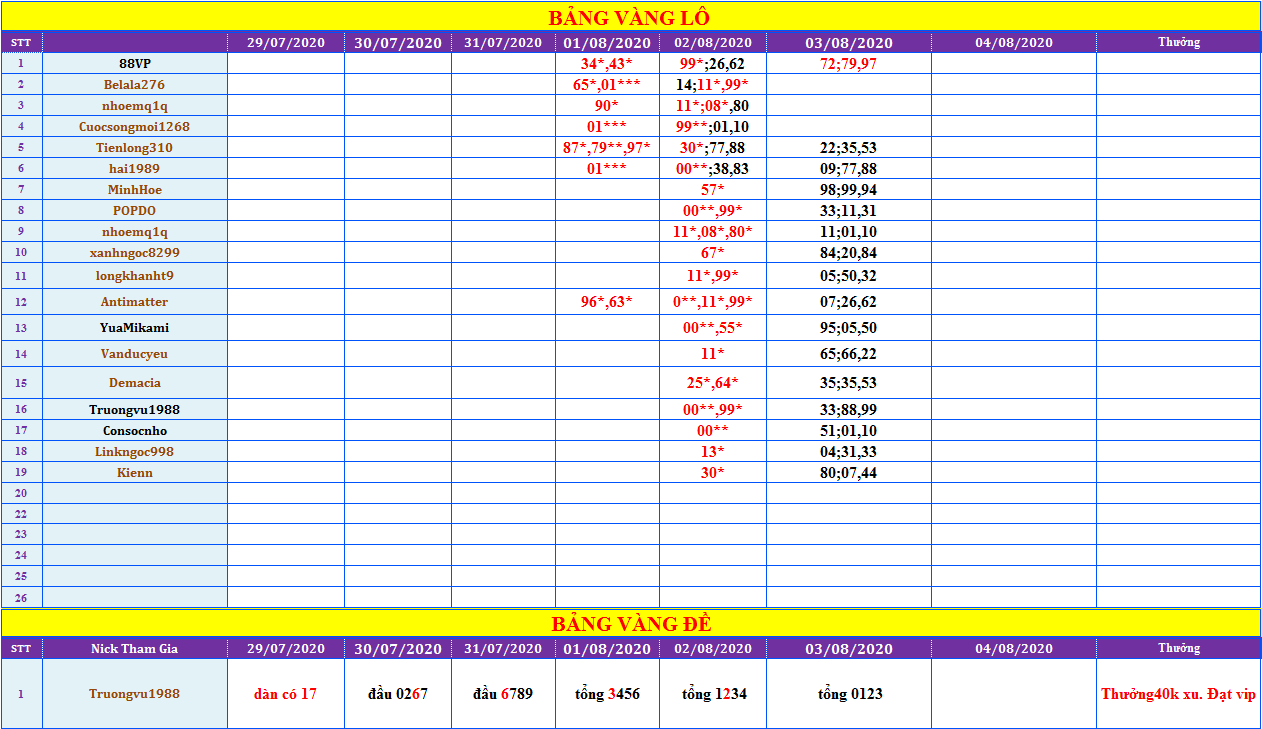Screen dimensions: 1262x729
Task: Click the Nick Tham Gia column header
Action: (x=135, y=648)
